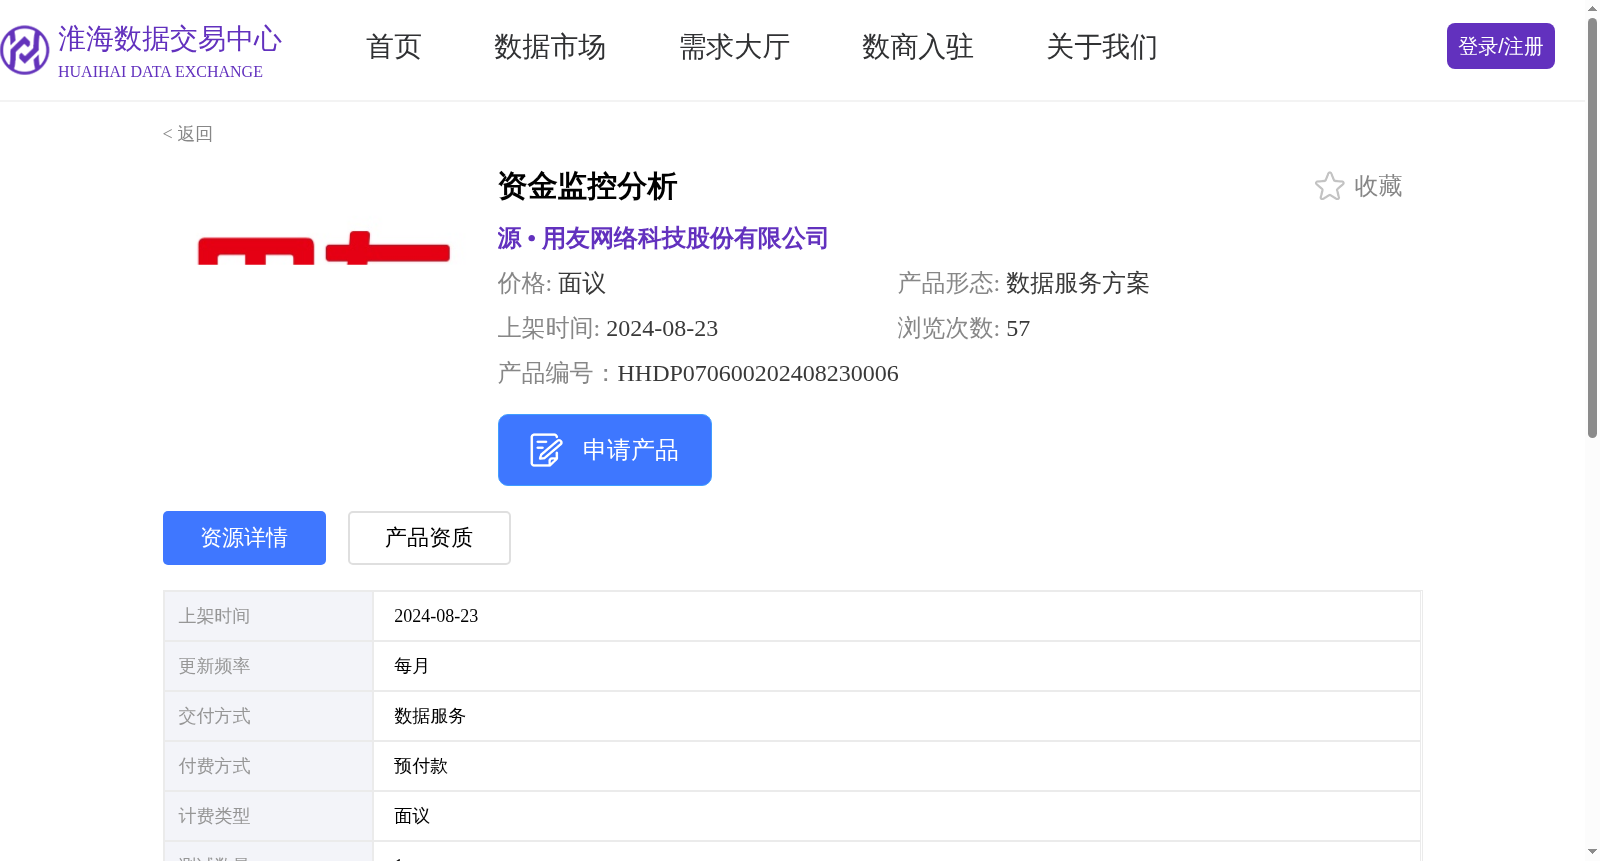Click the 登录/注册 button
1600x861 pixels.
pos(1500,46)
